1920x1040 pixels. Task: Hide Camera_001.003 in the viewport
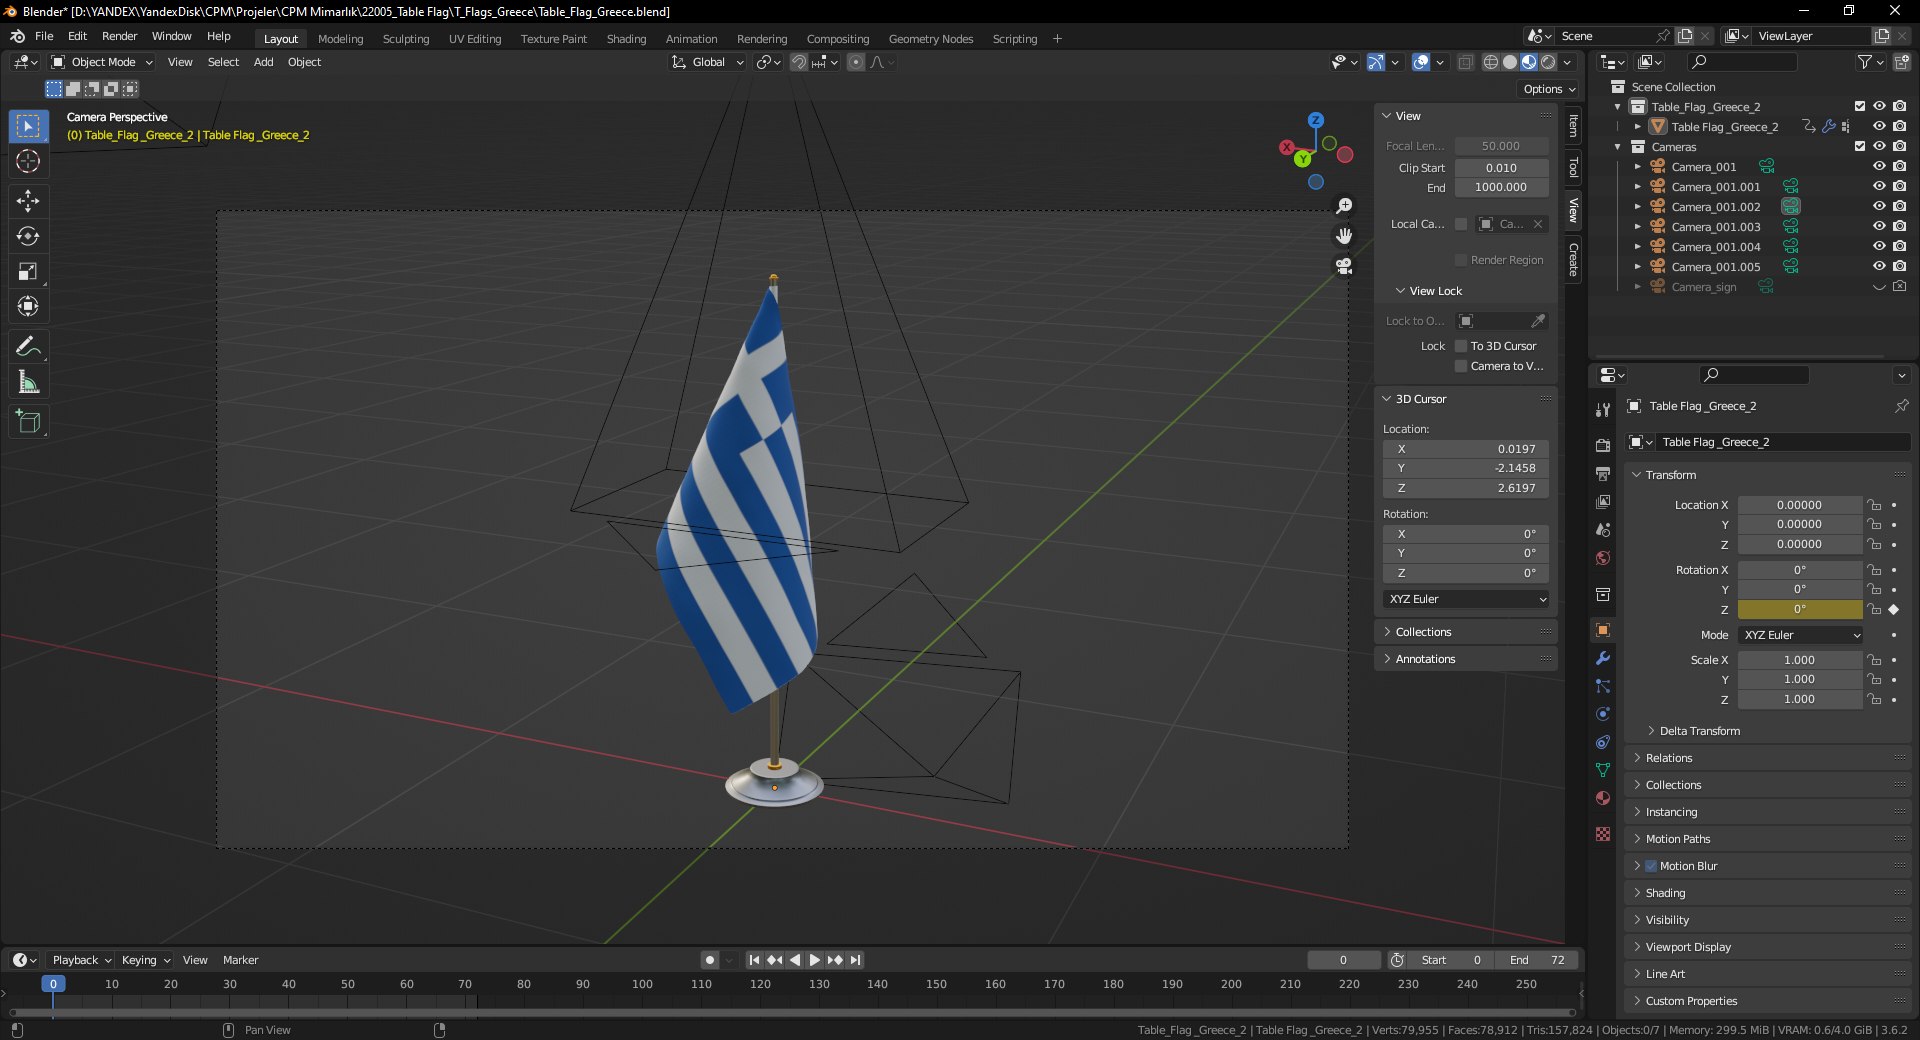point(1879,226)
